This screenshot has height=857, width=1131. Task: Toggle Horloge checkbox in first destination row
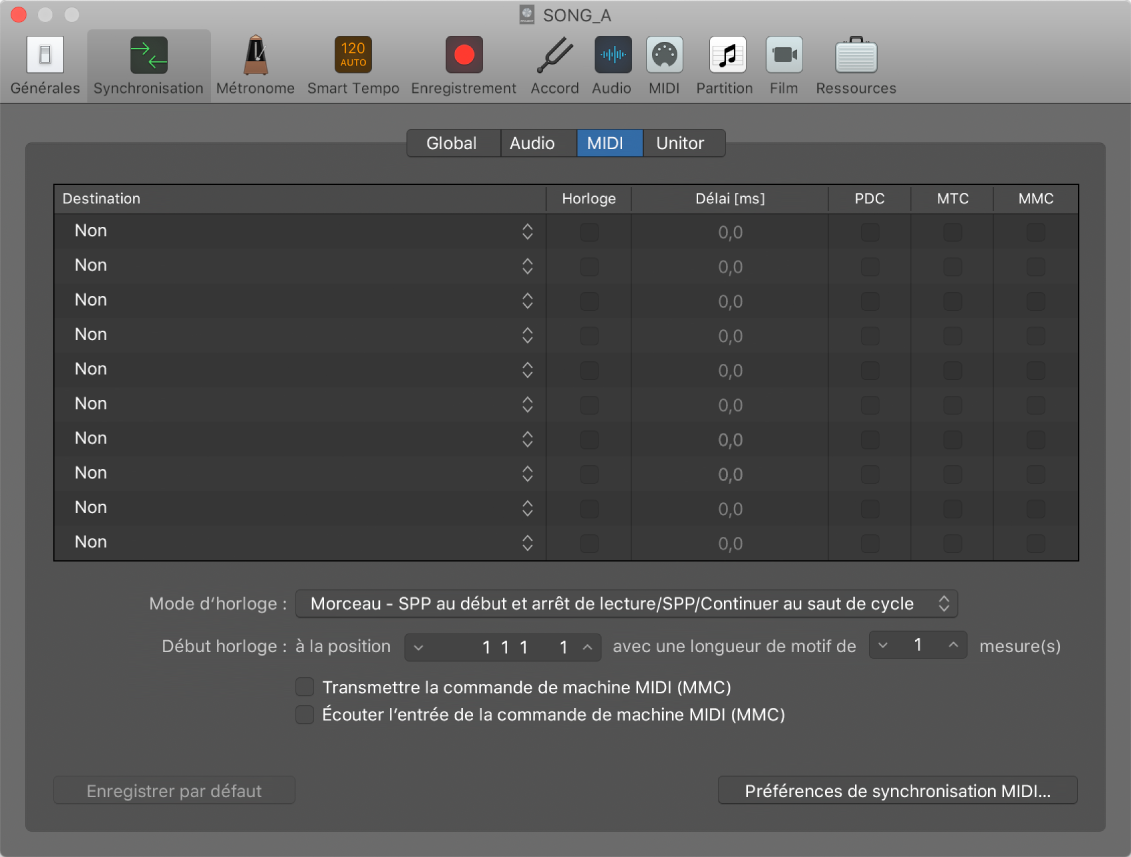coord(589,232)
